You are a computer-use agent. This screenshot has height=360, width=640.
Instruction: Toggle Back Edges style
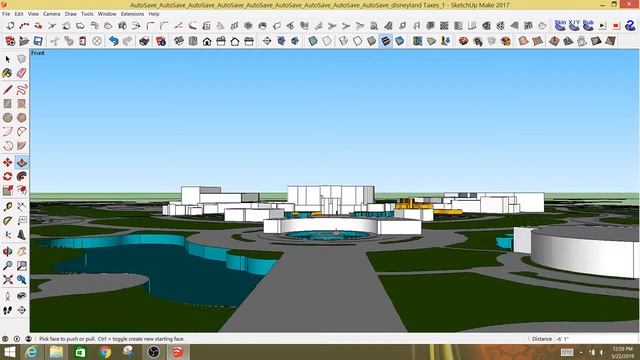coord(327,41)
